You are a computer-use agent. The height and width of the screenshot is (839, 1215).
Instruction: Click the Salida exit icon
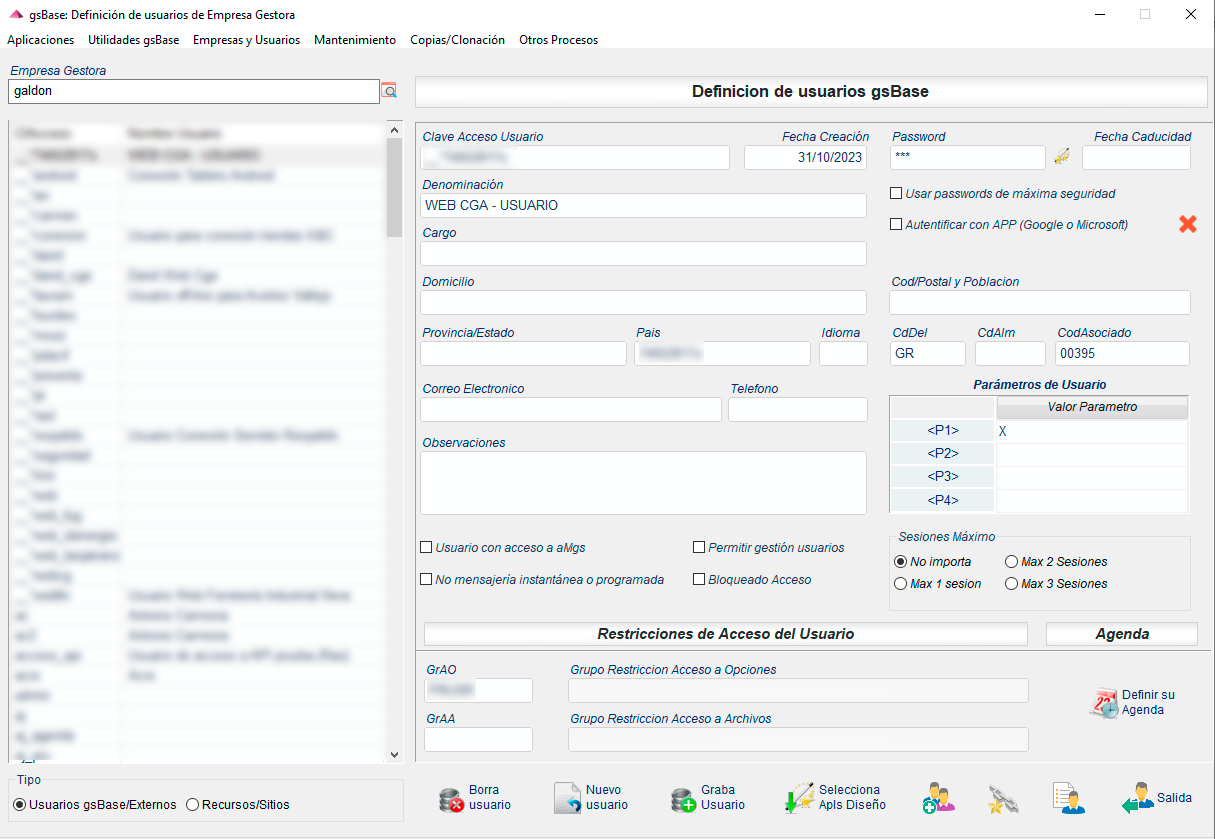click(1138, 797)
